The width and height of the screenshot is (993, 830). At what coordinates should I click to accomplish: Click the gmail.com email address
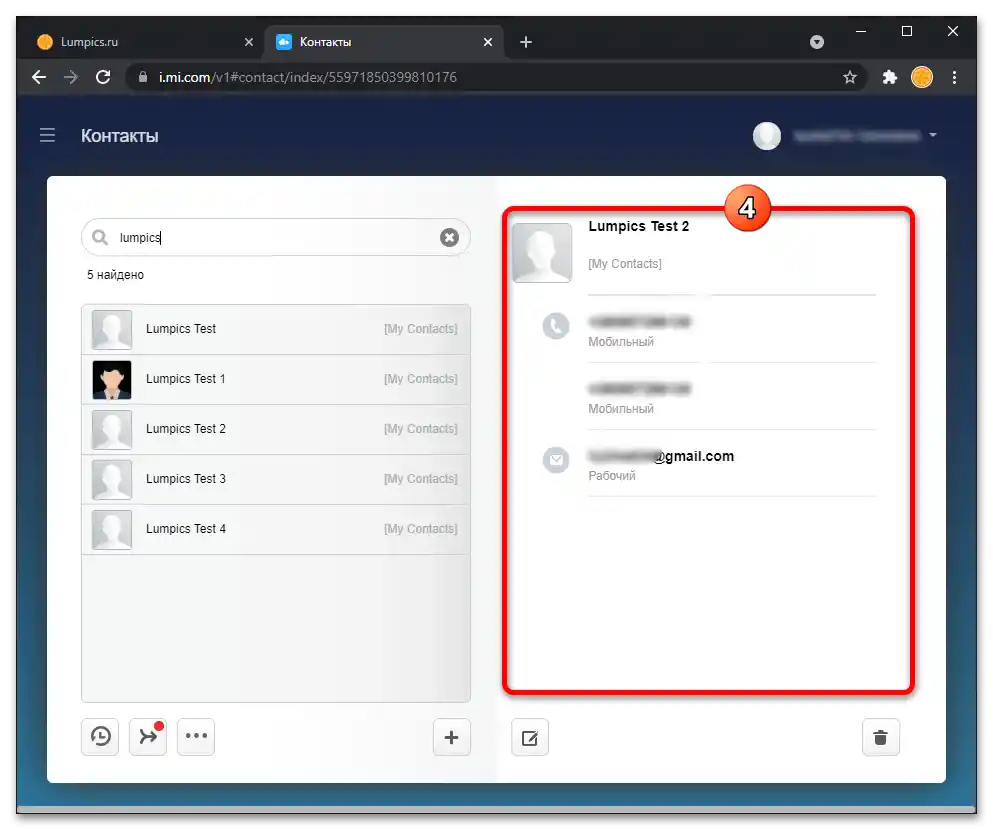tap(661, 456)
